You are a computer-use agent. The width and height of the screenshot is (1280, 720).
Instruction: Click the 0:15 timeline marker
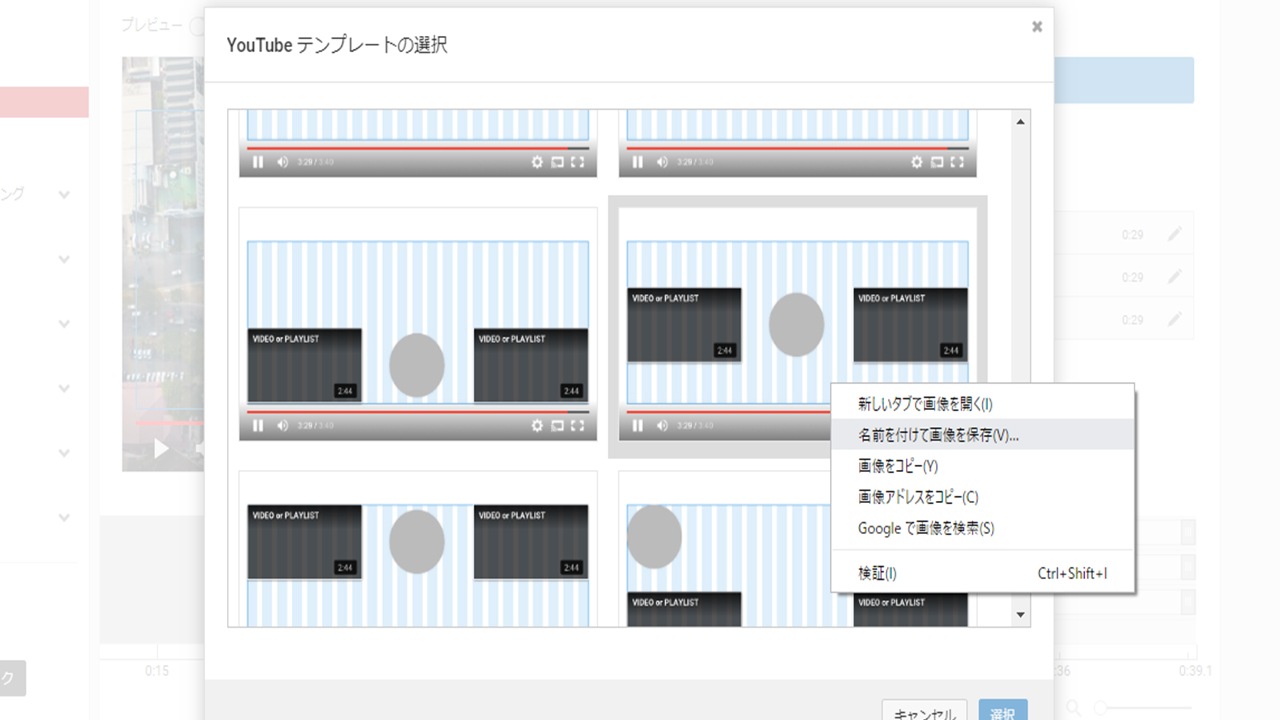click(156, 671)
